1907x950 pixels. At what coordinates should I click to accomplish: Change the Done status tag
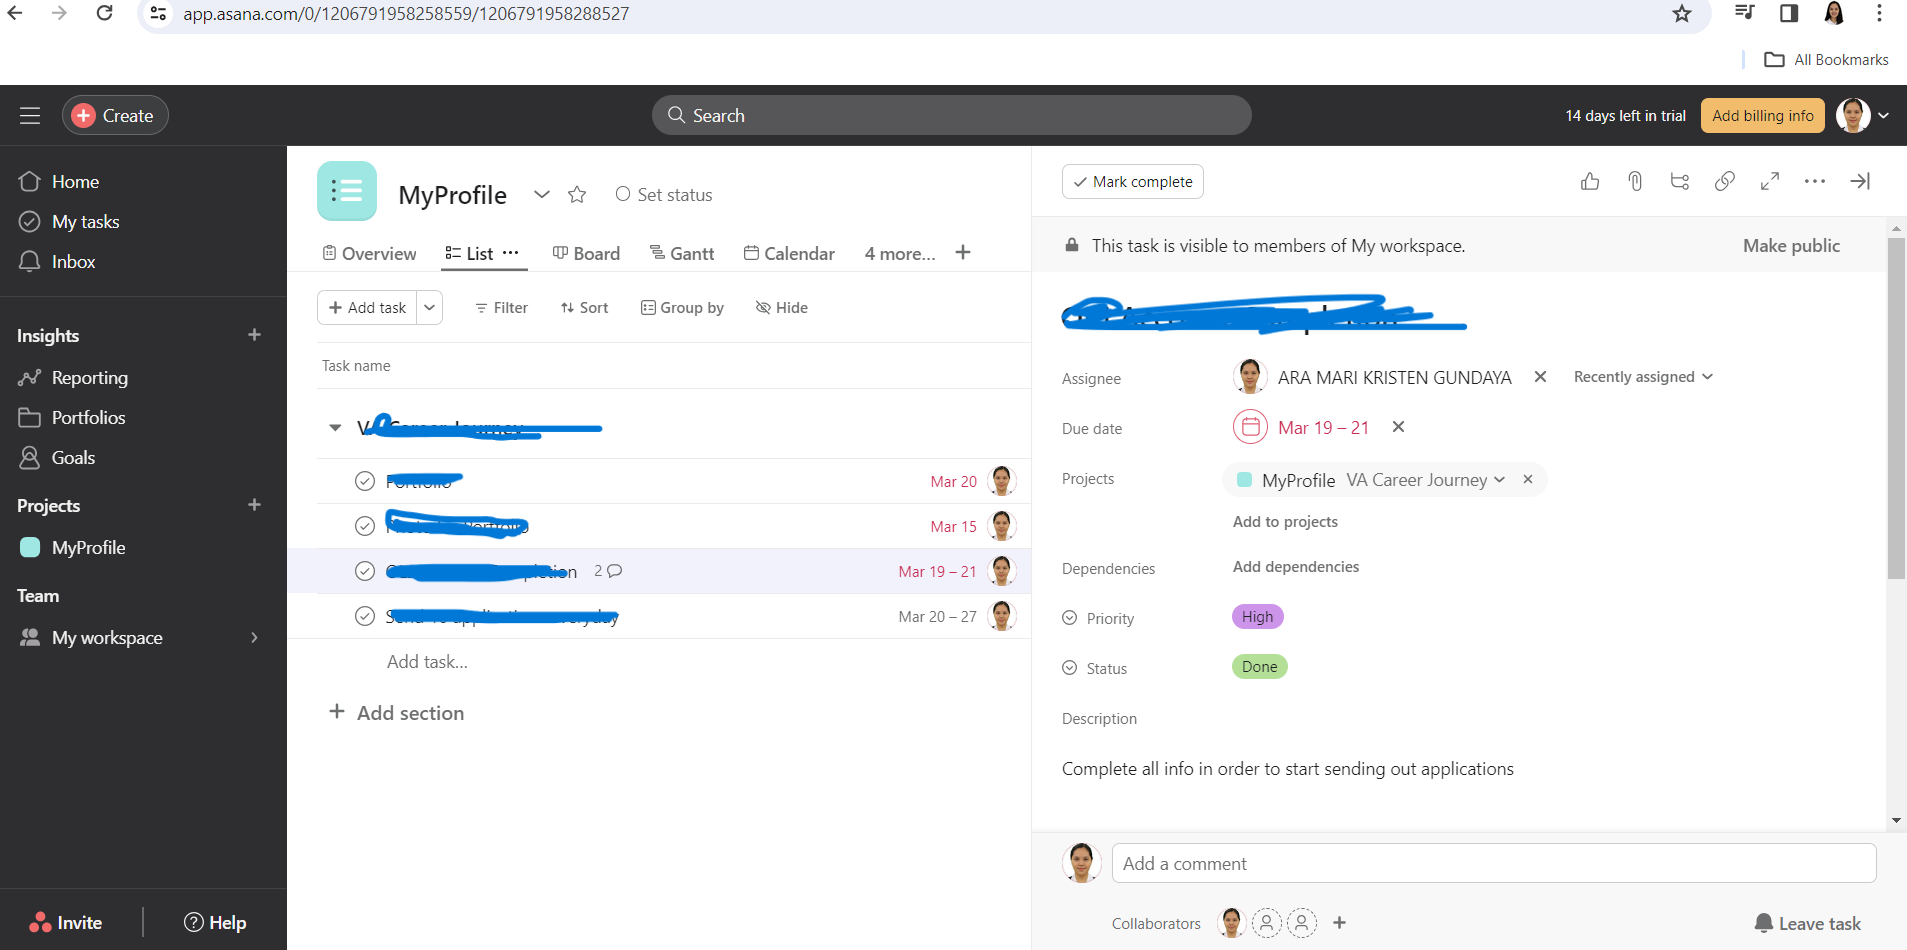tap(1259, 667)
